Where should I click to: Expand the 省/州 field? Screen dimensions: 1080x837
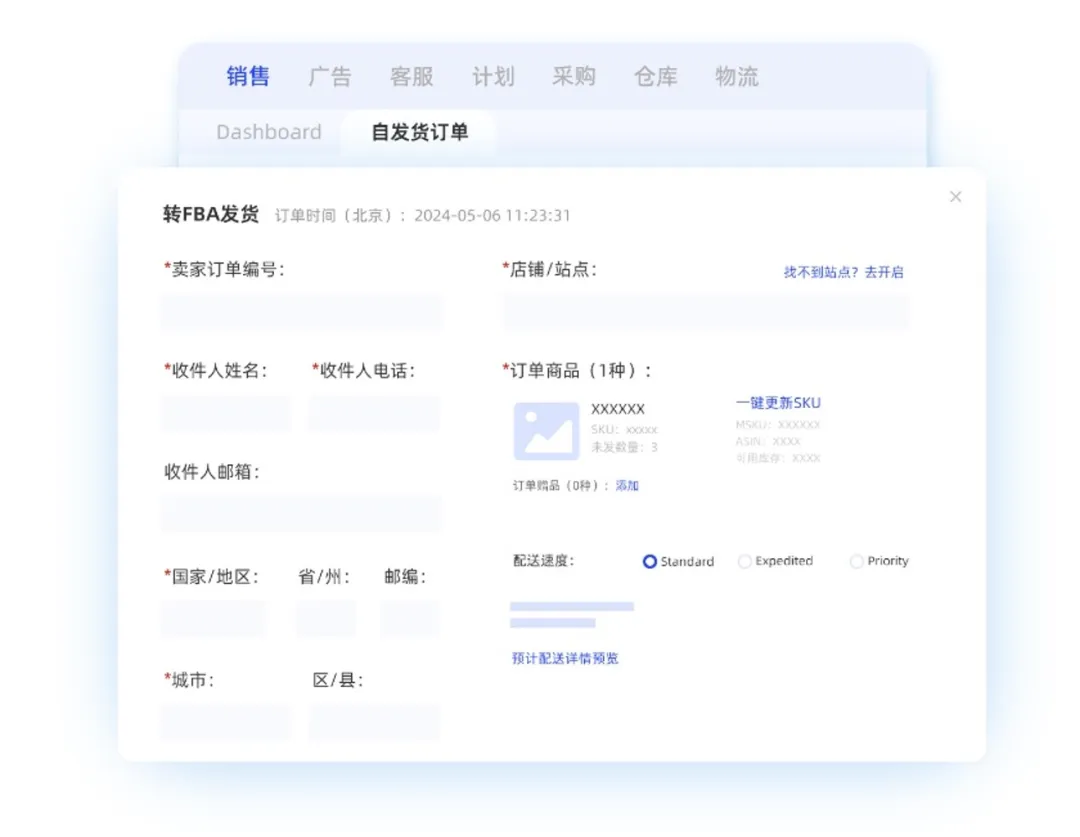click(325, 619)
